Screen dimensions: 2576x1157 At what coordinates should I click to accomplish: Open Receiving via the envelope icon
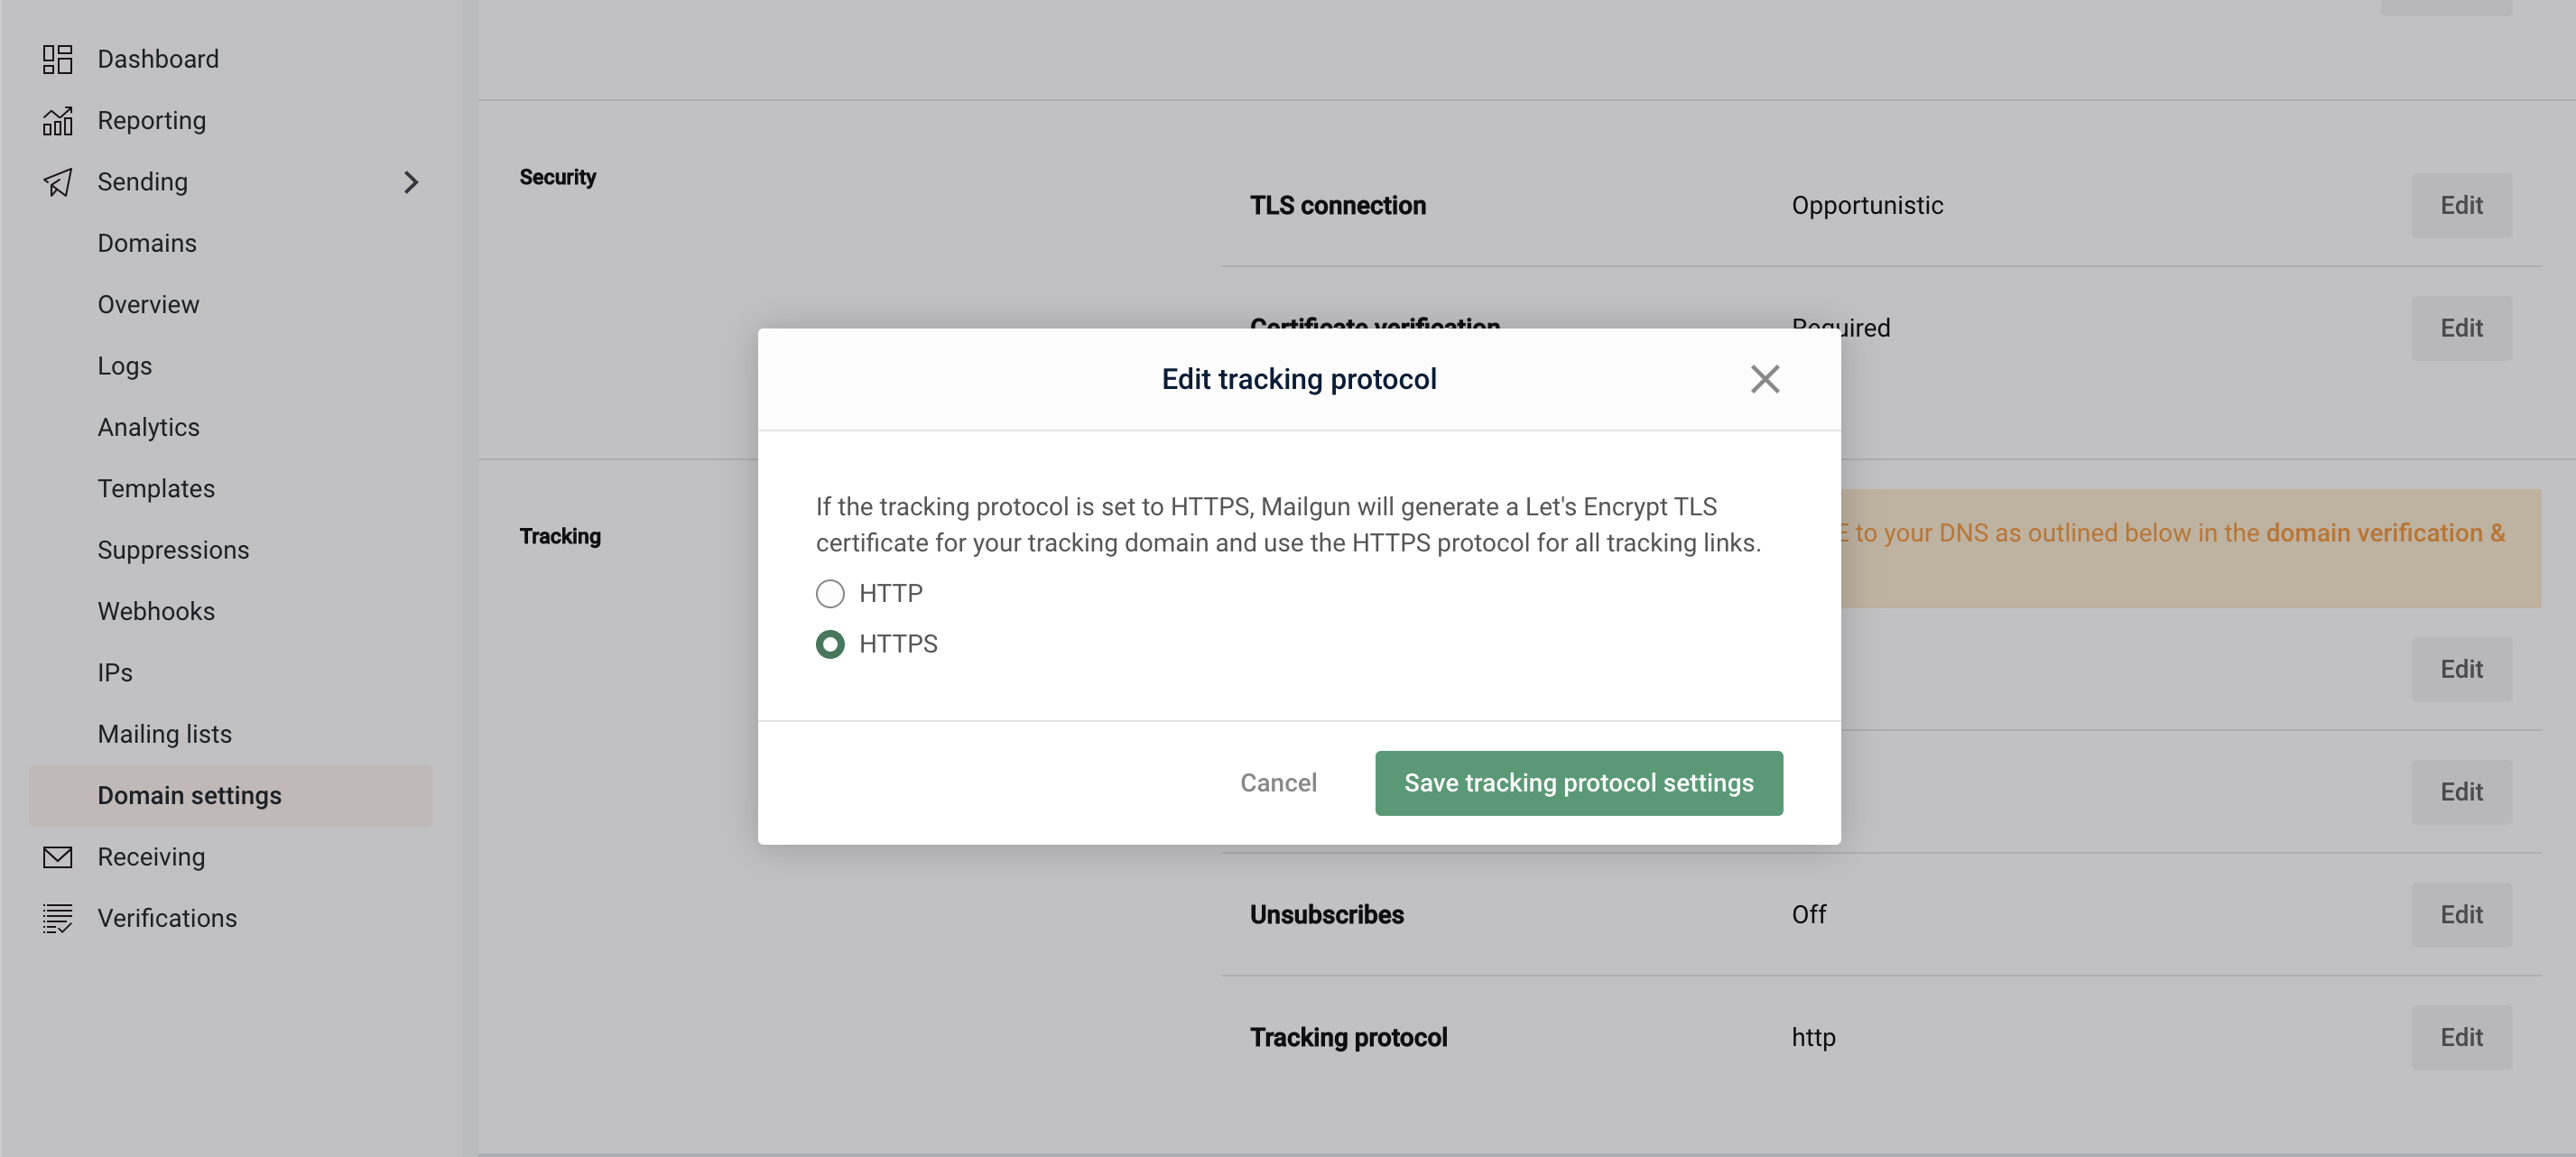[58, 857]
